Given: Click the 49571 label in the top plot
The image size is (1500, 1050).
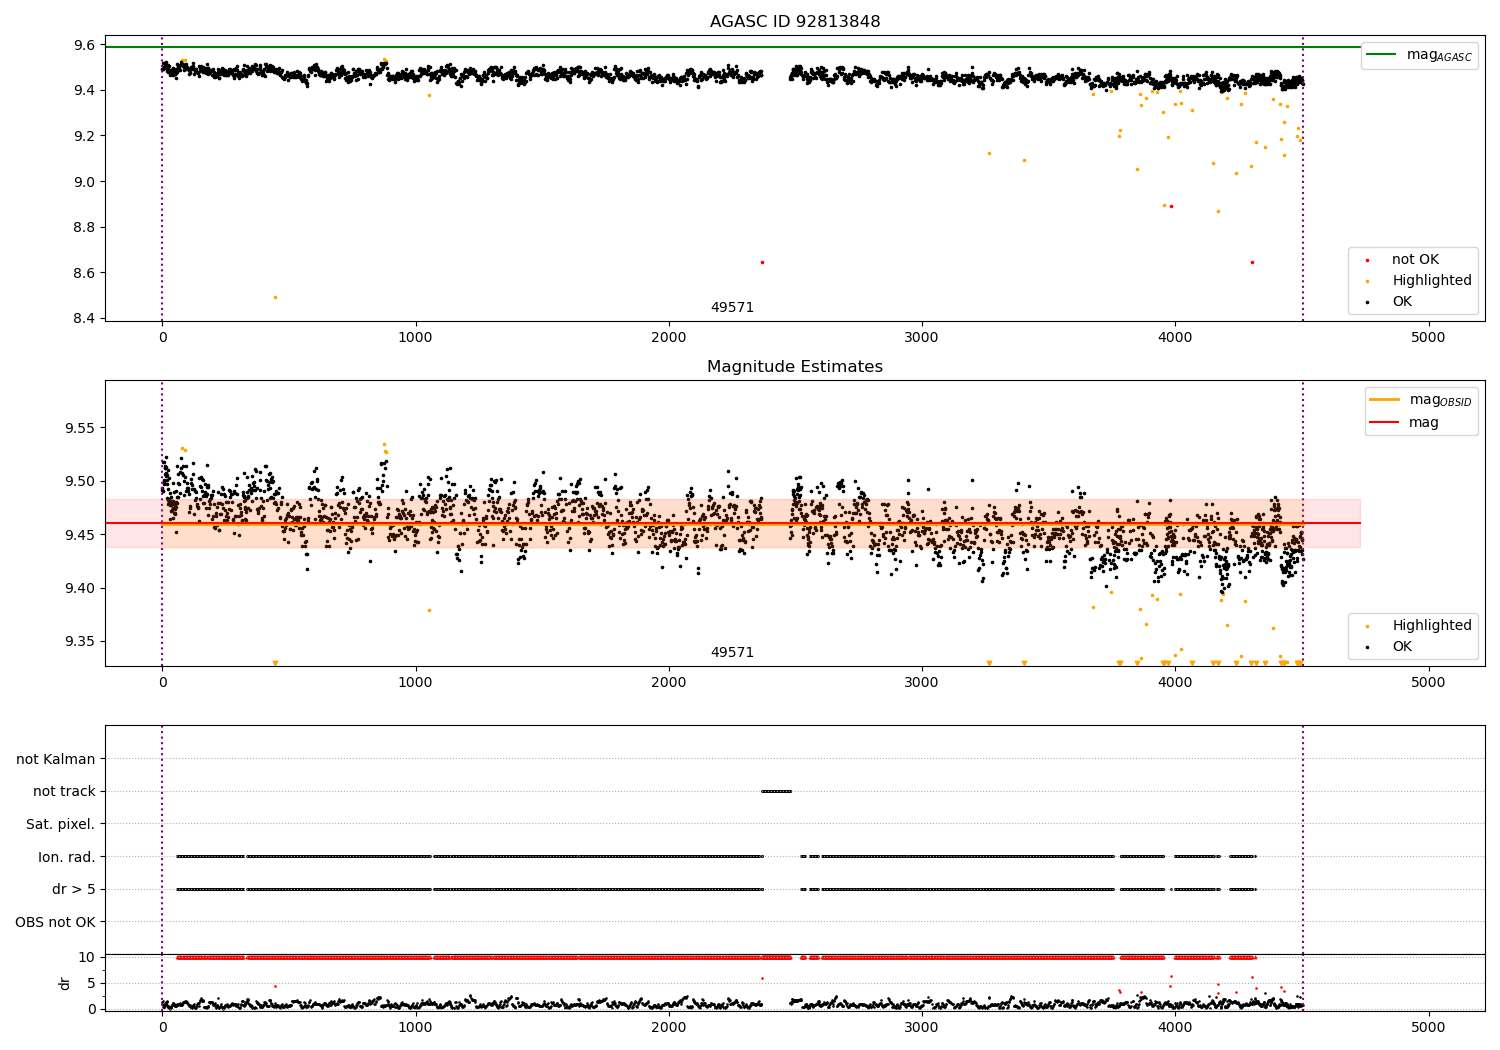Looking at the screenshot, I should (732, 308).
